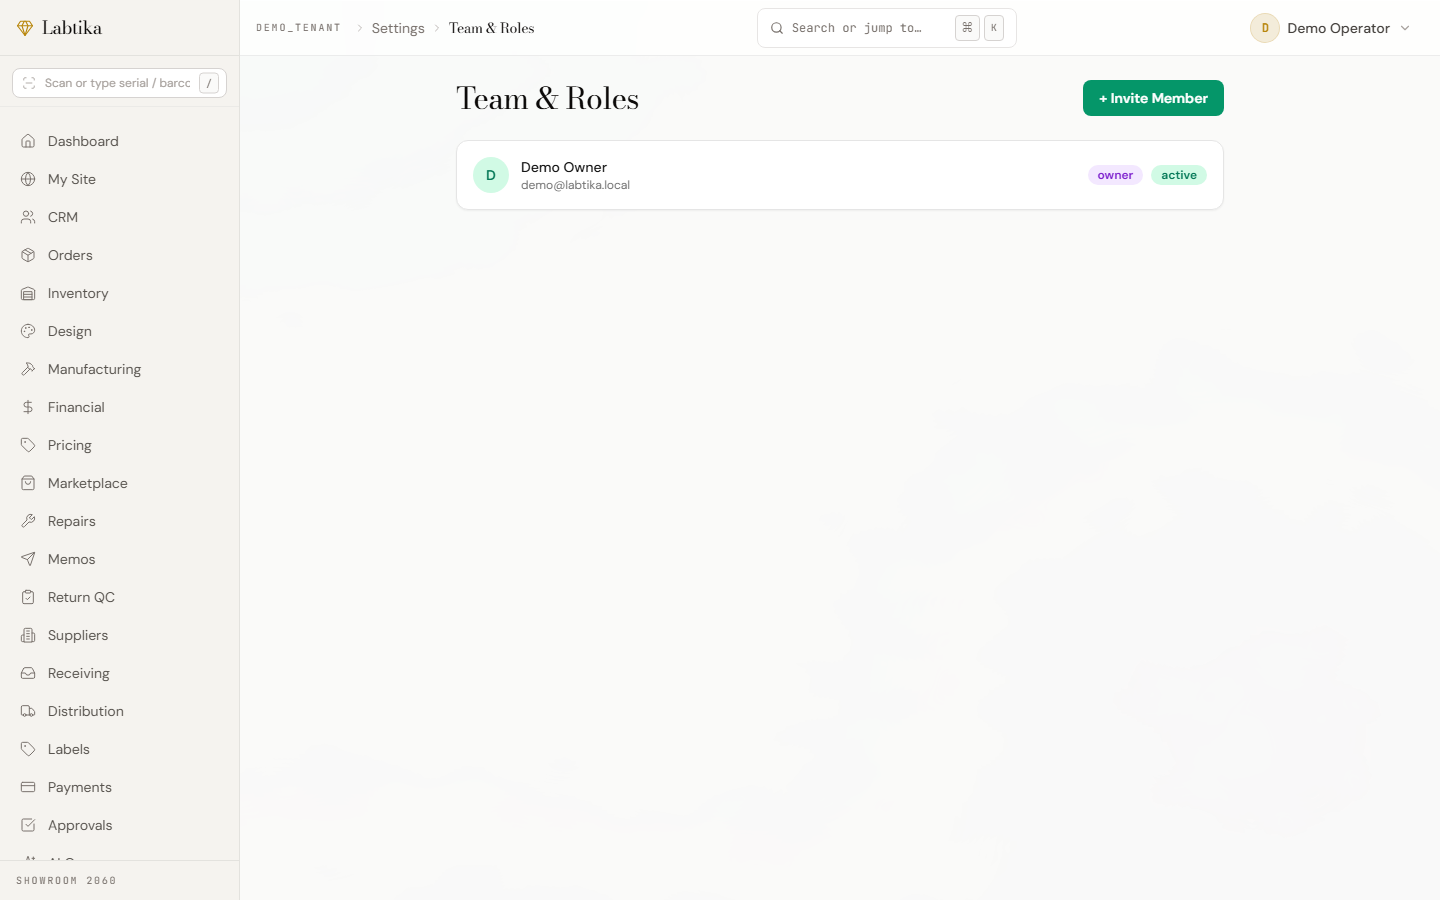Image resolution: width=1440 pixels, height=900 pixels.
Task: Go to Payments in sidebar
Action: click(120, 787)
